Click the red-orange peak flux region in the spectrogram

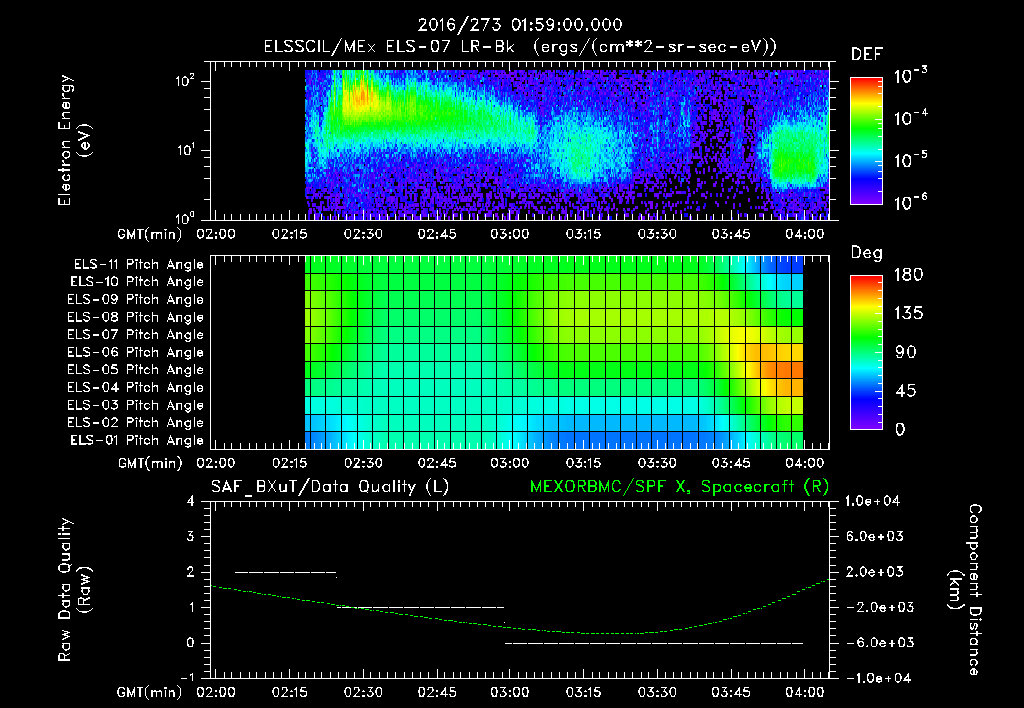[x=360, y=98]
